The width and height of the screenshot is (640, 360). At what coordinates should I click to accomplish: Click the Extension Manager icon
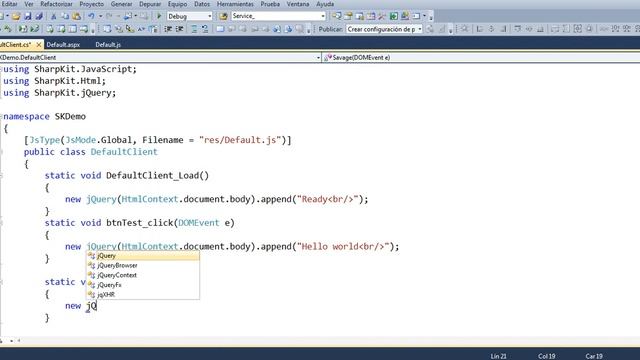(405, 16)
